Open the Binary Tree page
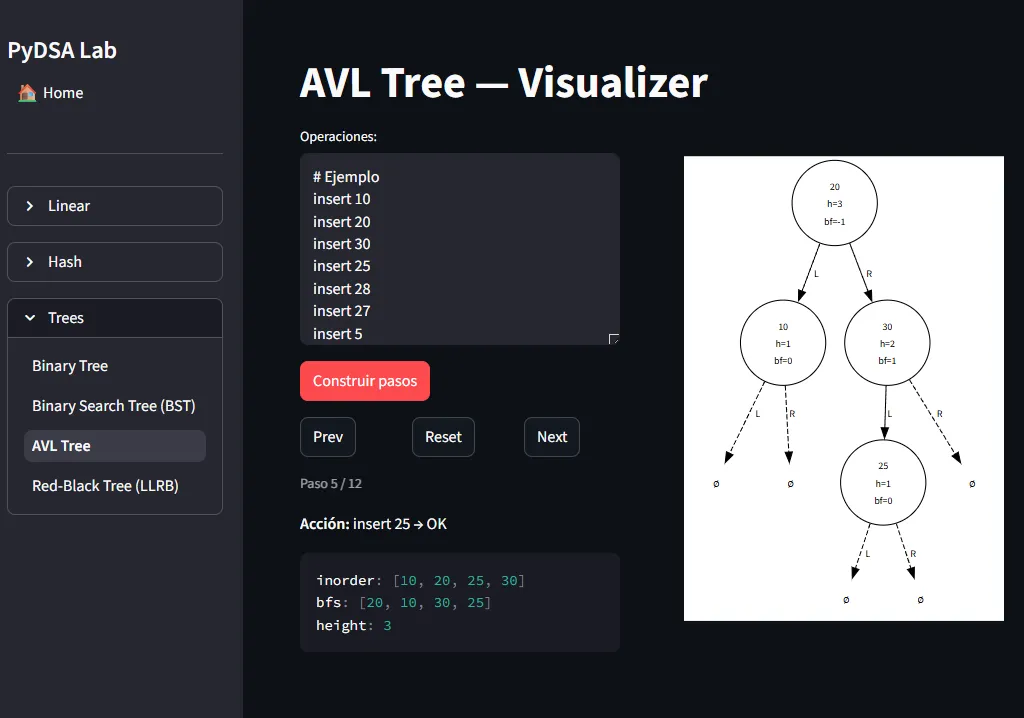1024x718 pixels. click(x=70, y=366)
